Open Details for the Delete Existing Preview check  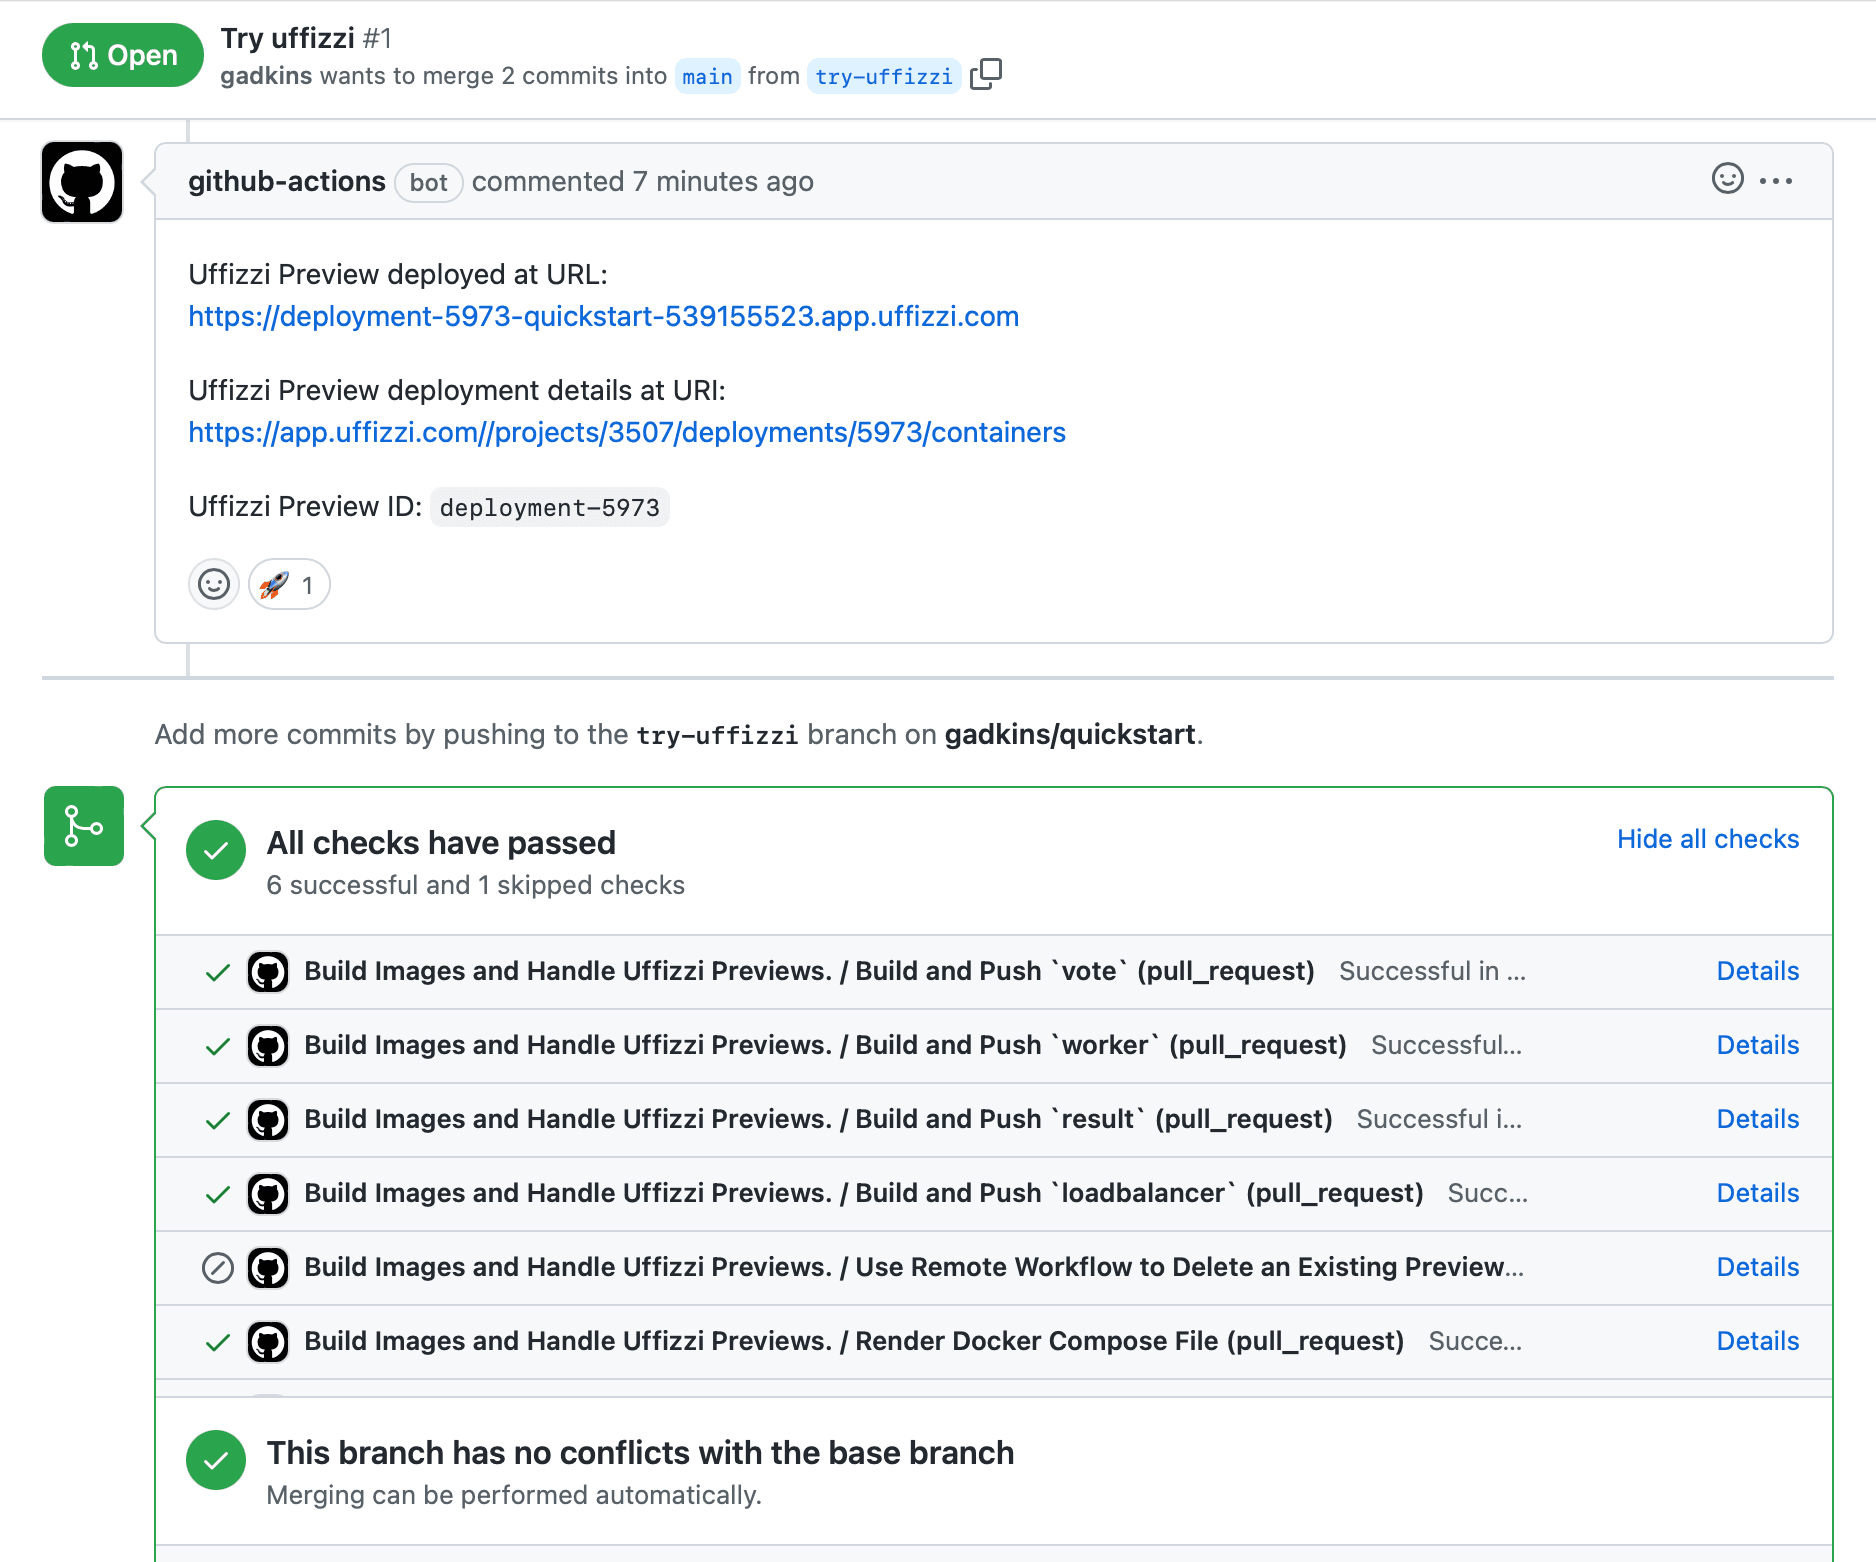pos(1757,1267)
